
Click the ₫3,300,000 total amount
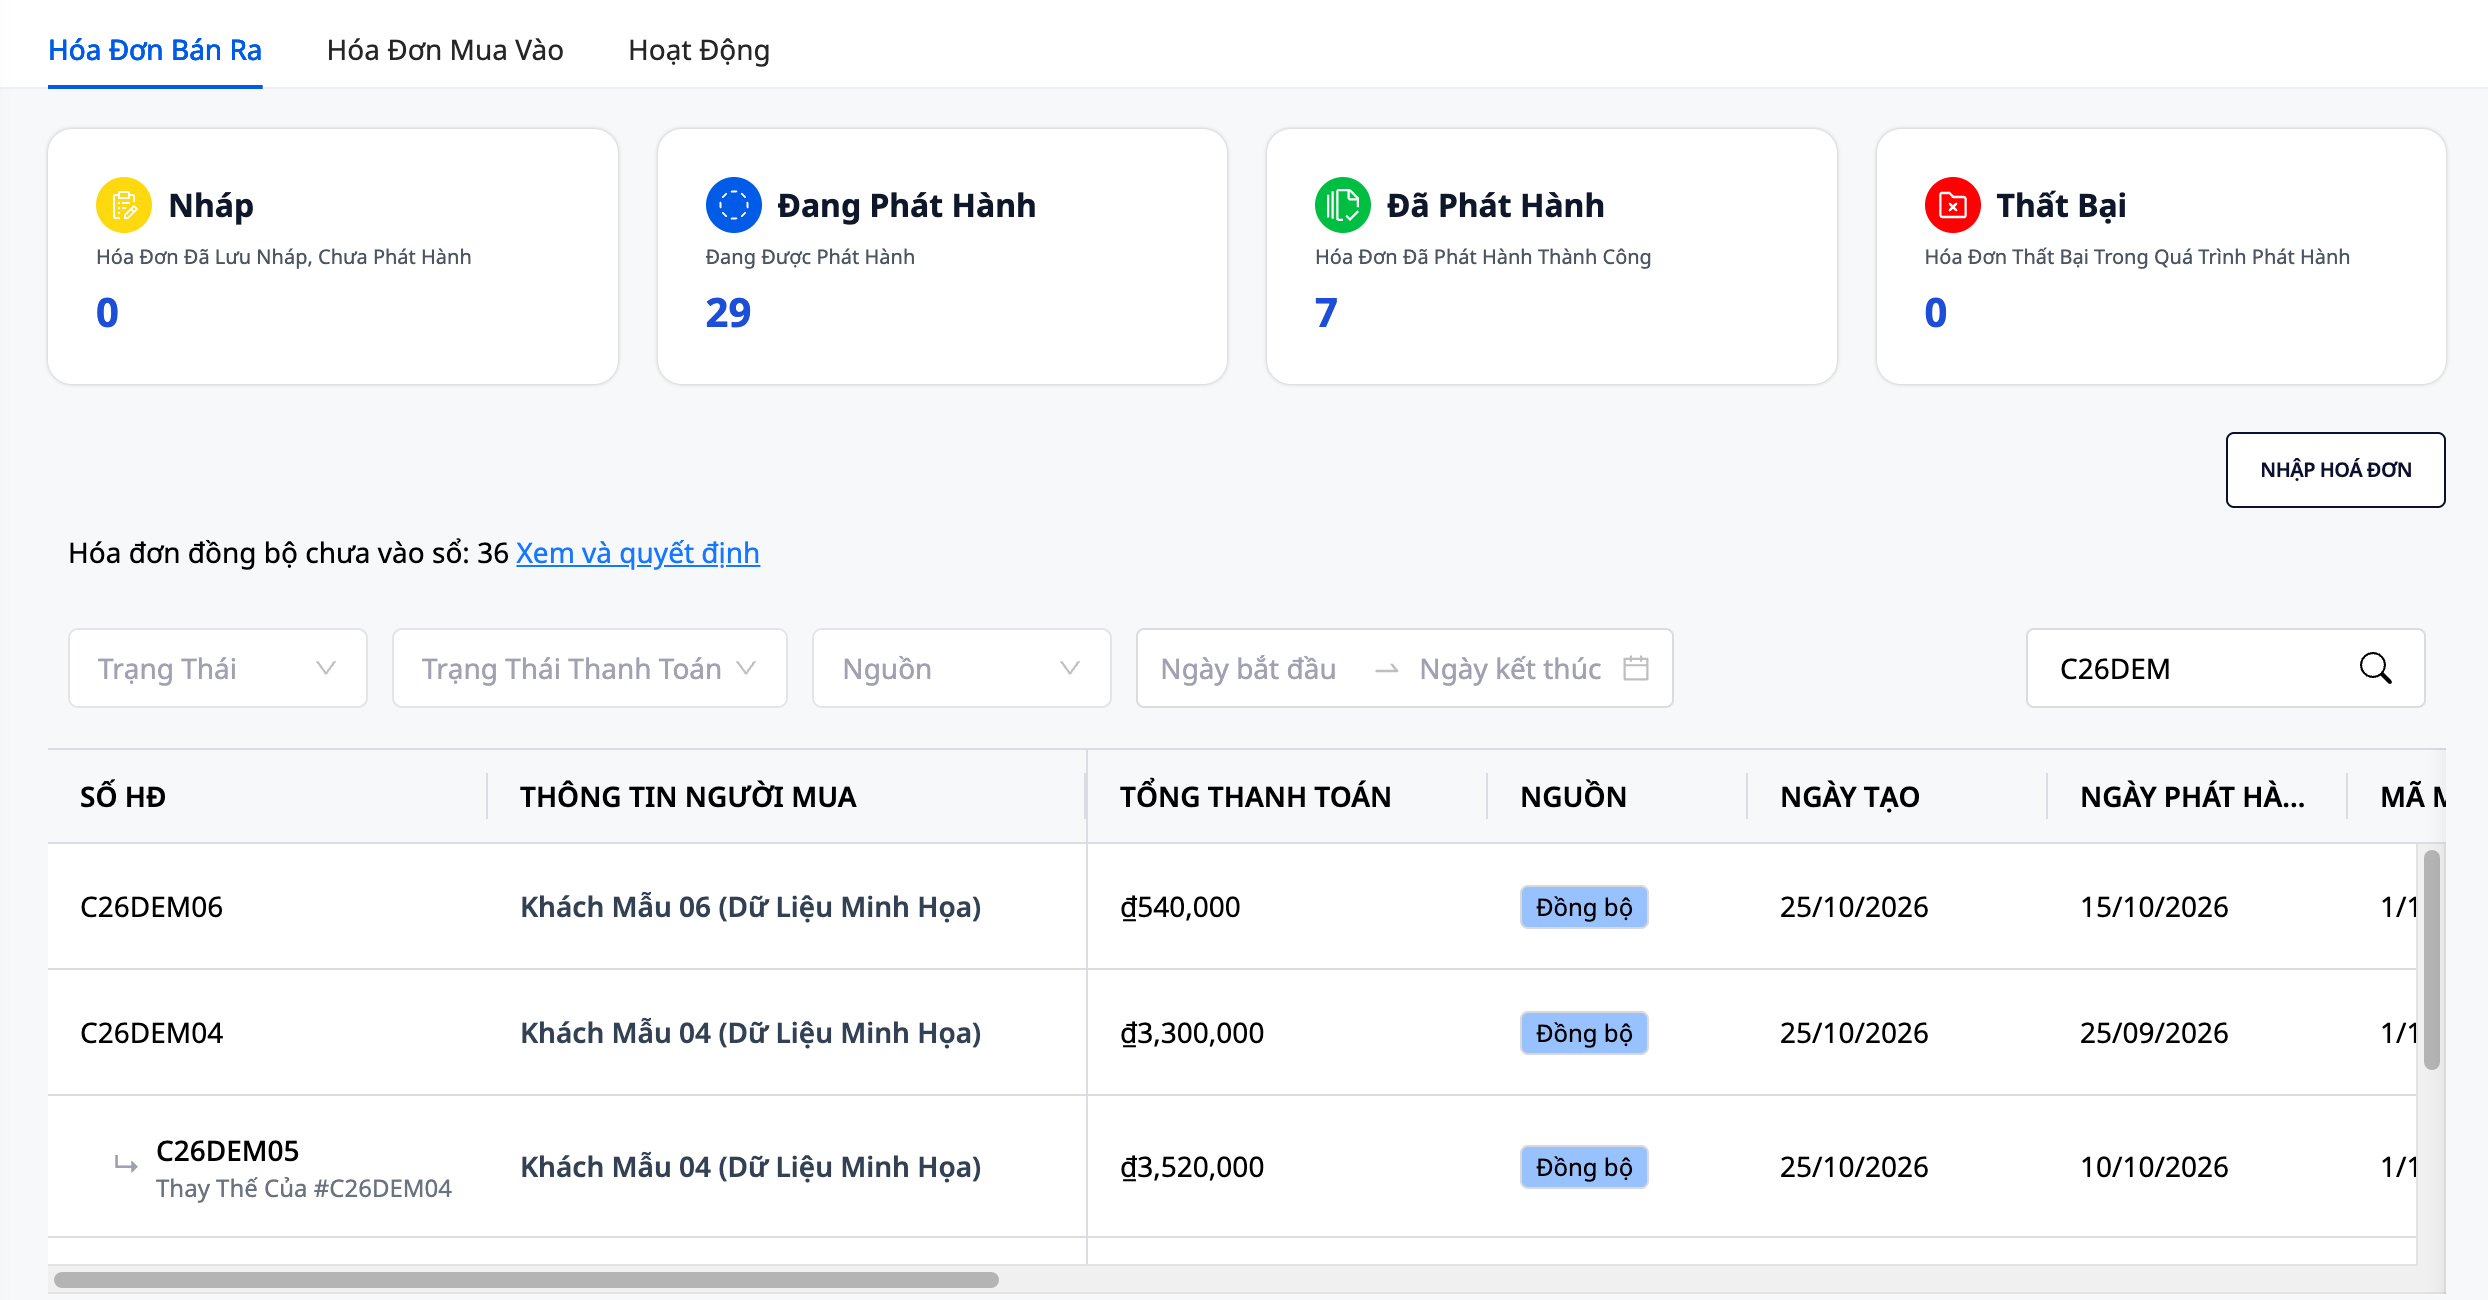click(x=1192, y=1033)
